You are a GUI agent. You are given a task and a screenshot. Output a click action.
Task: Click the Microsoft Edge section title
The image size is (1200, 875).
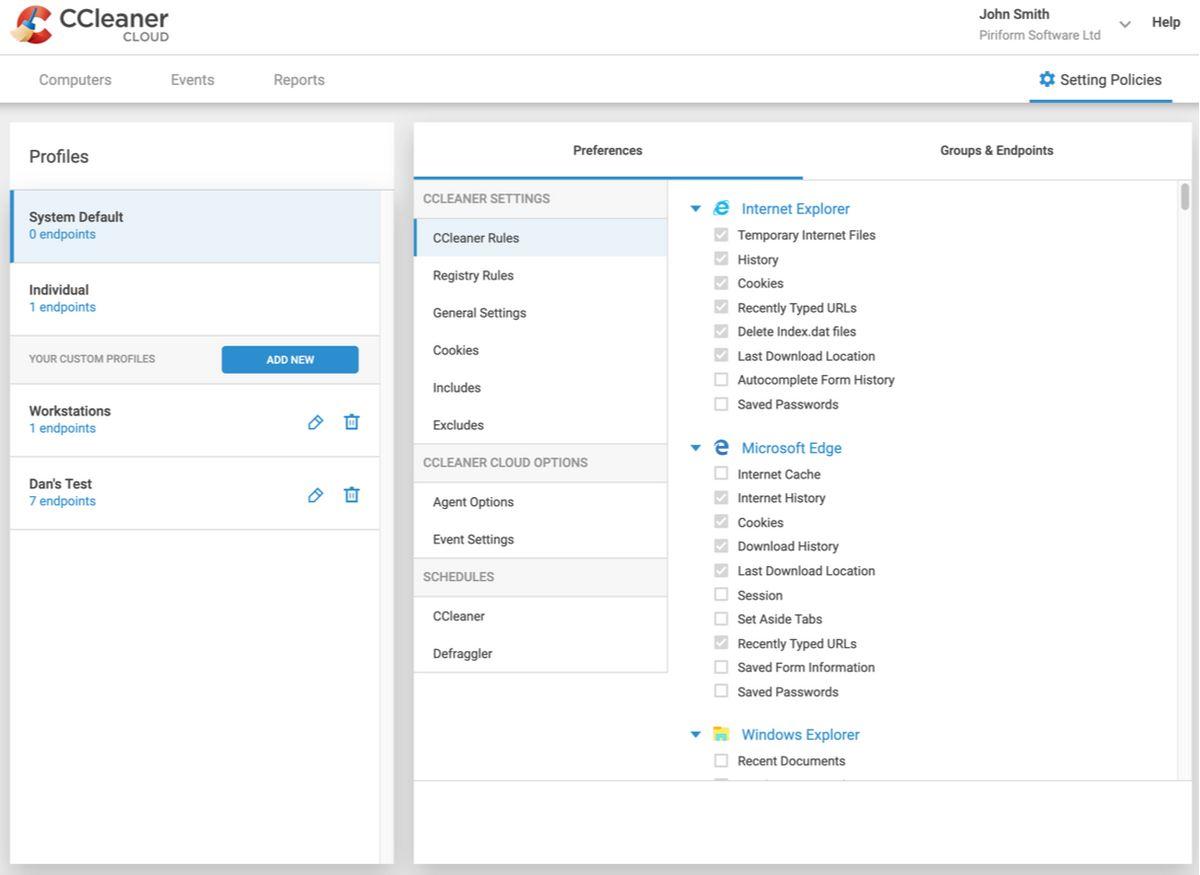[792, 448]
